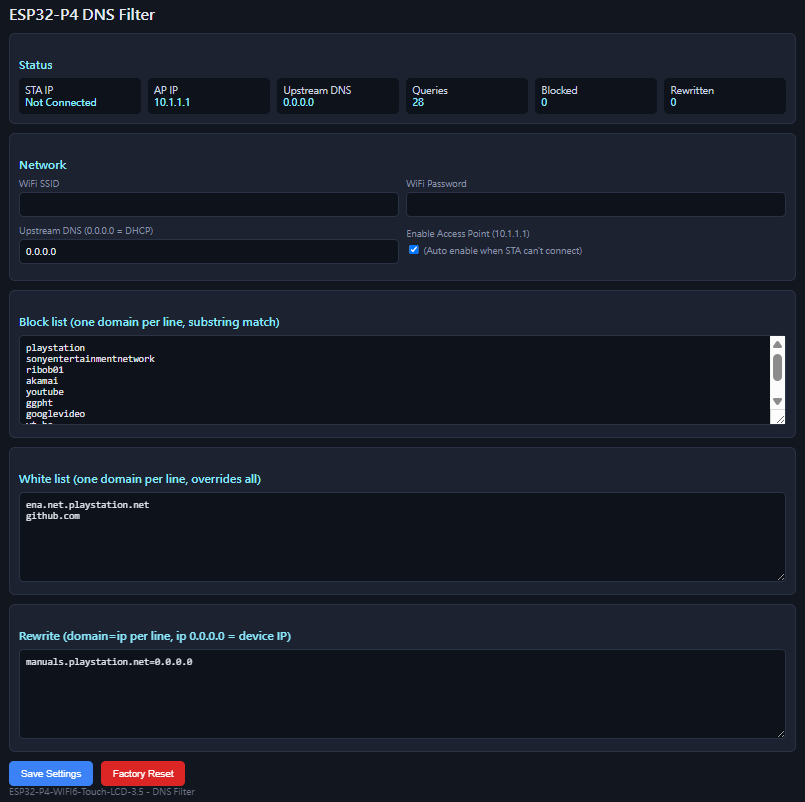Click 'ena.net.playstation.net' in White list
Viewport: 805px width, 802px height.
87,505
